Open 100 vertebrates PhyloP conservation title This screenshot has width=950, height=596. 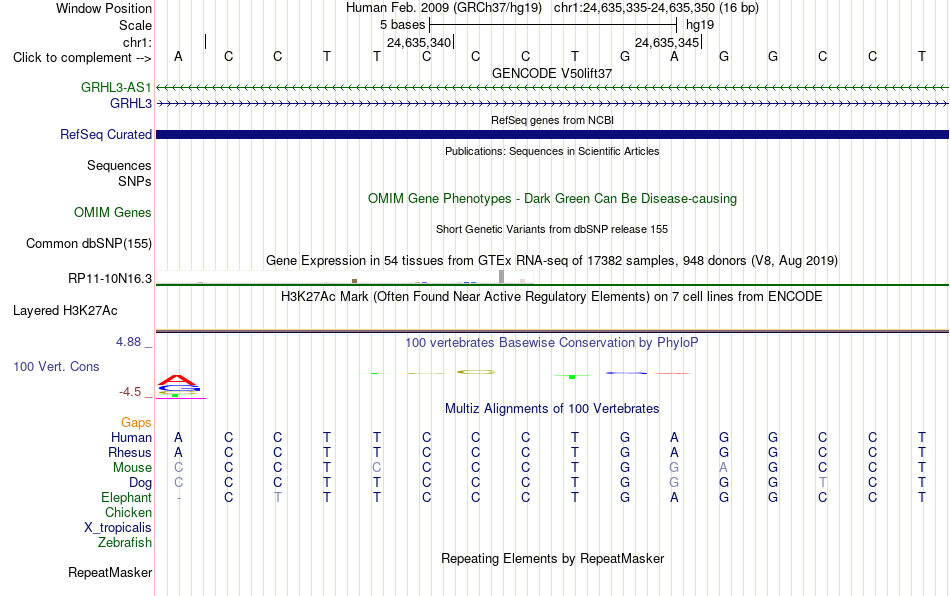552,343
